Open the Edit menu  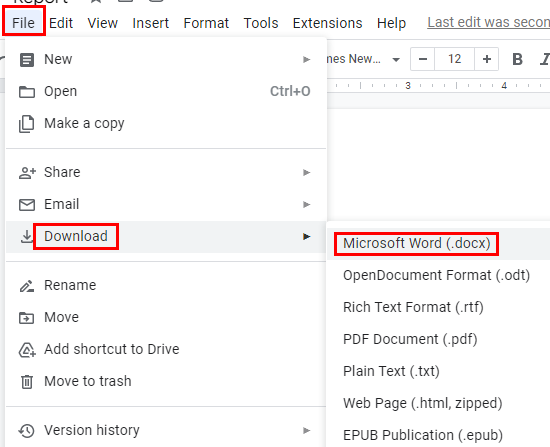(x=61, y=23)
